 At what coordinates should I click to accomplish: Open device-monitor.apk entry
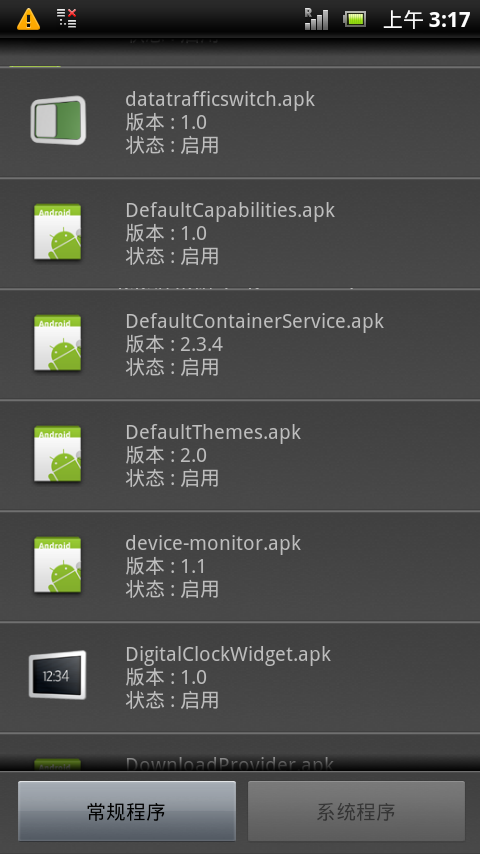tap(240, 567)
